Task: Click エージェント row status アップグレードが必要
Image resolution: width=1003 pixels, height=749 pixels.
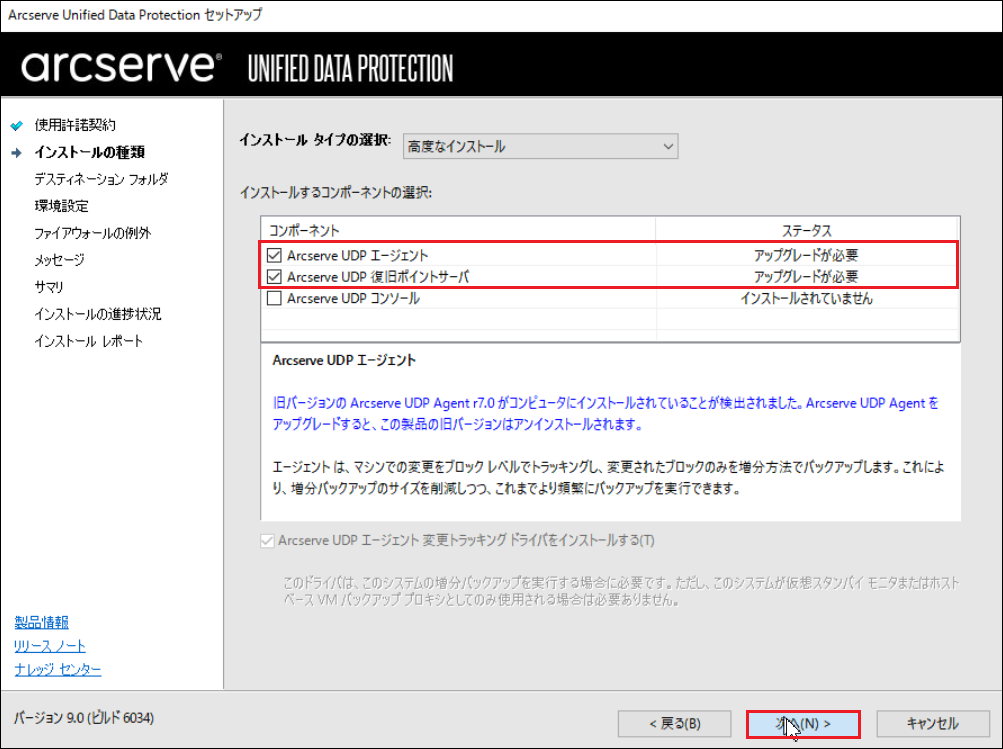Action: click(x=806, y=255)
